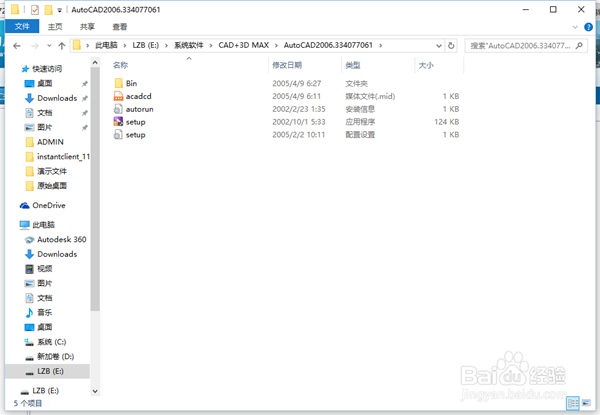Open 系统 (C:) drive

51,342
